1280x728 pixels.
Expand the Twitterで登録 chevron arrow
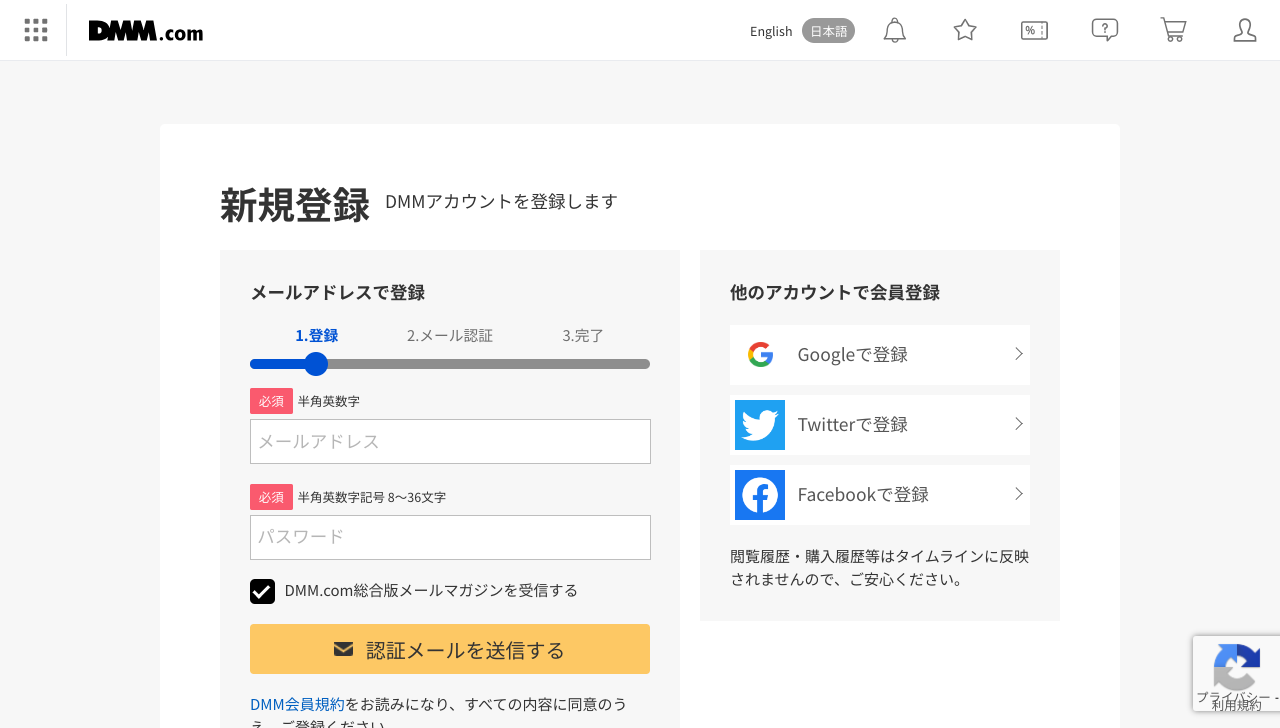(1018, 424)
